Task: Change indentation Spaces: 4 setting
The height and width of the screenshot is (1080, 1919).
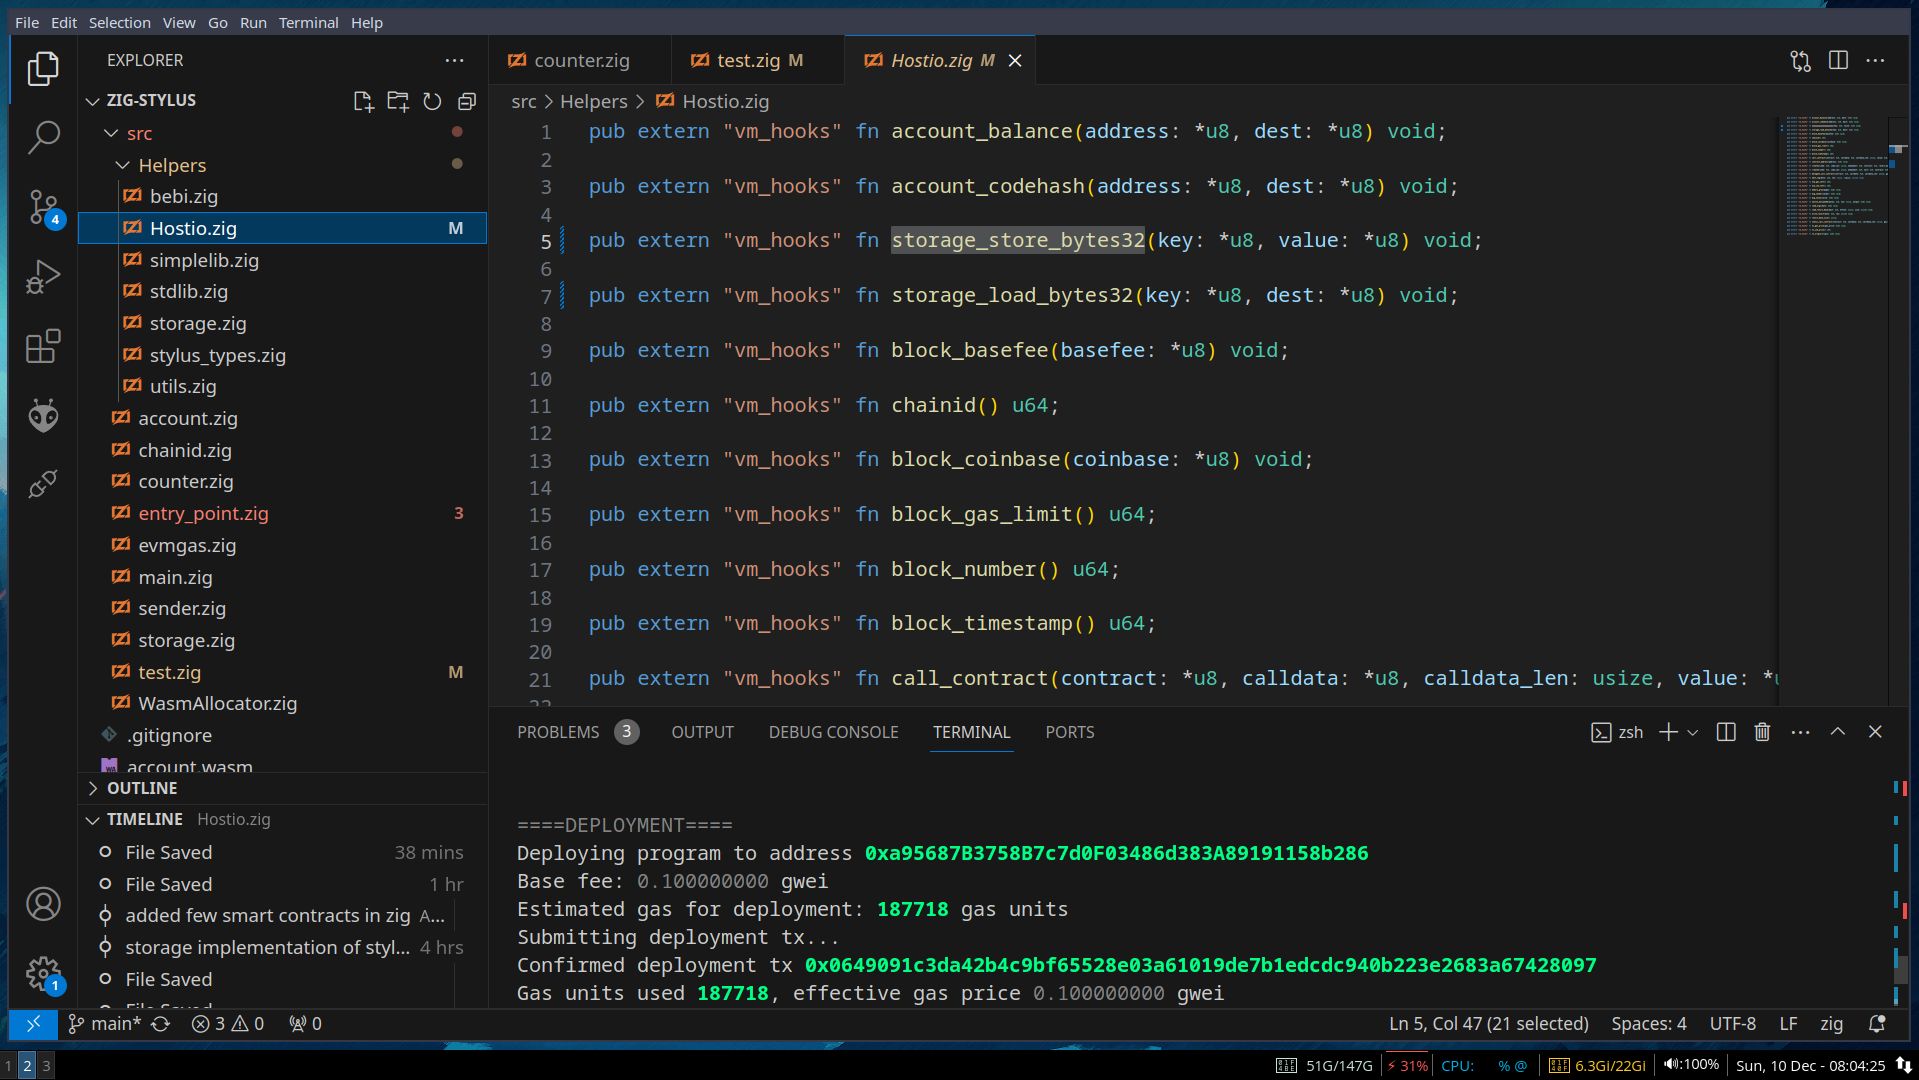Action: [1648, 1023]
